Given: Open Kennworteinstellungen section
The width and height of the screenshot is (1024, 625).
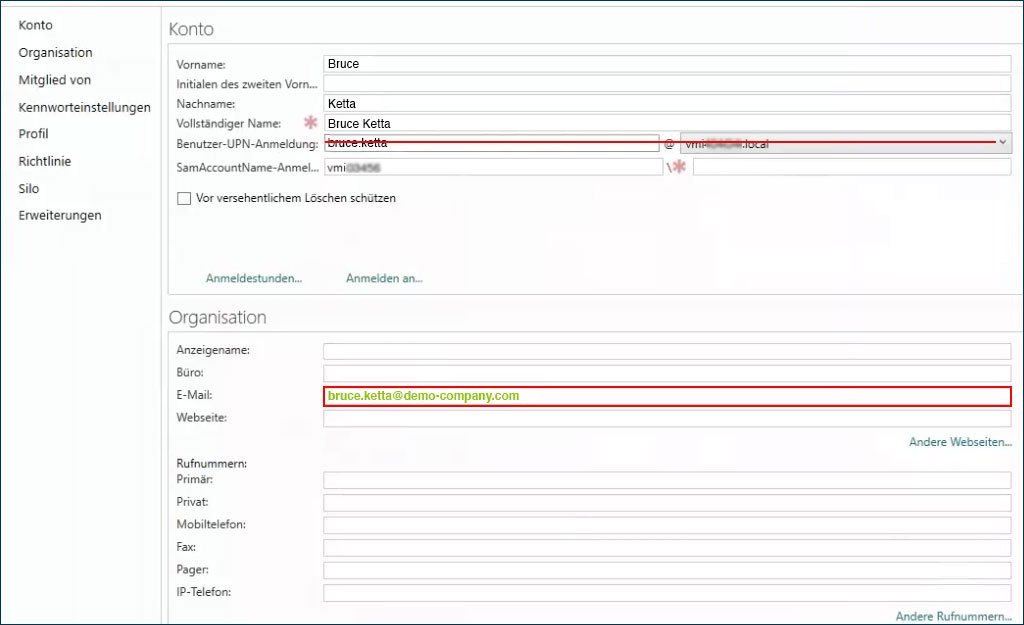Looking at the screenshot, I should pos(84,107).
